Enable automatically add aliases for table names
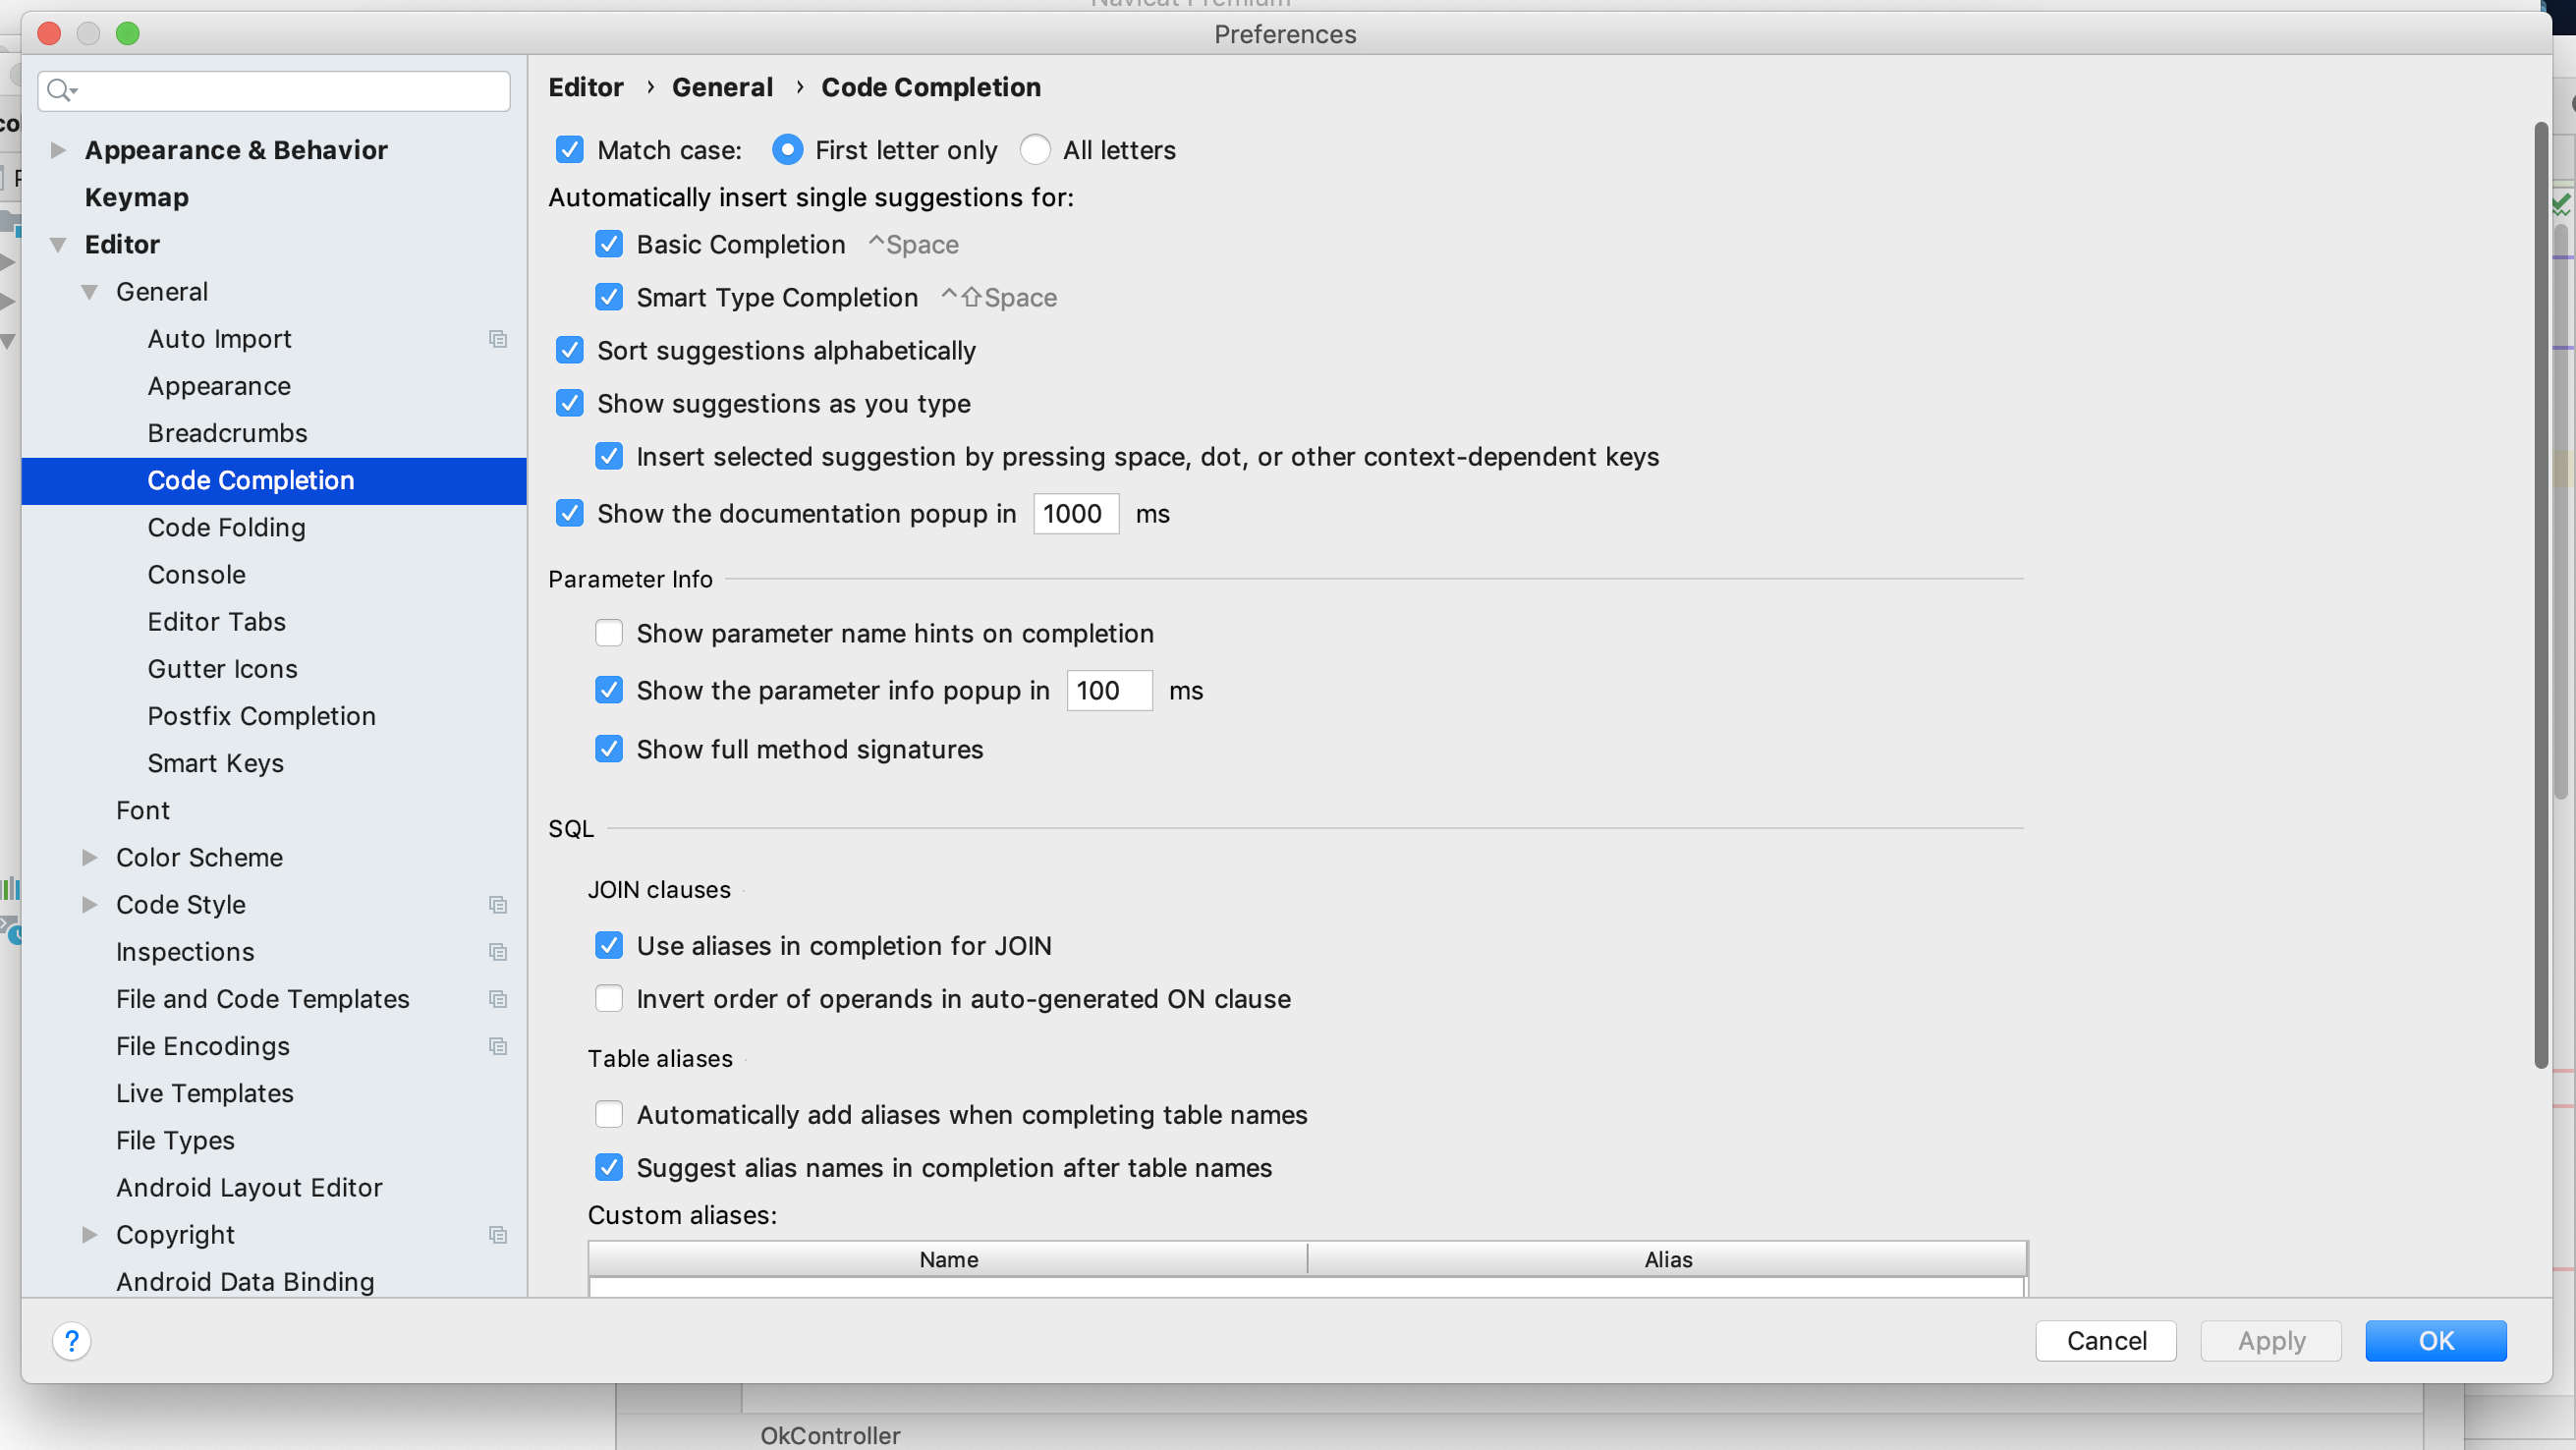The width and height of the screenshot is (2576, 1450). [x=609, y=1114]
